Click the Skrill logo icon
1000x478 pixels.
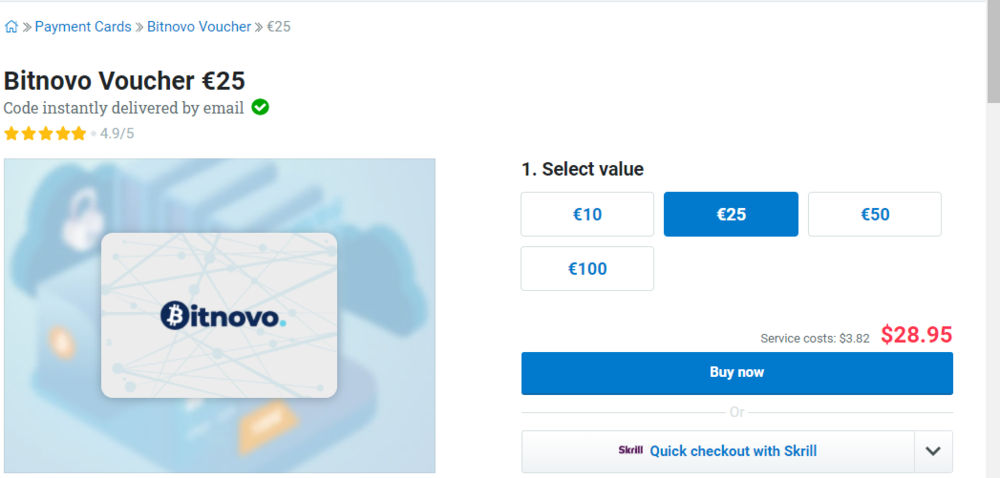pyautogui.click(x=631, y=451)
